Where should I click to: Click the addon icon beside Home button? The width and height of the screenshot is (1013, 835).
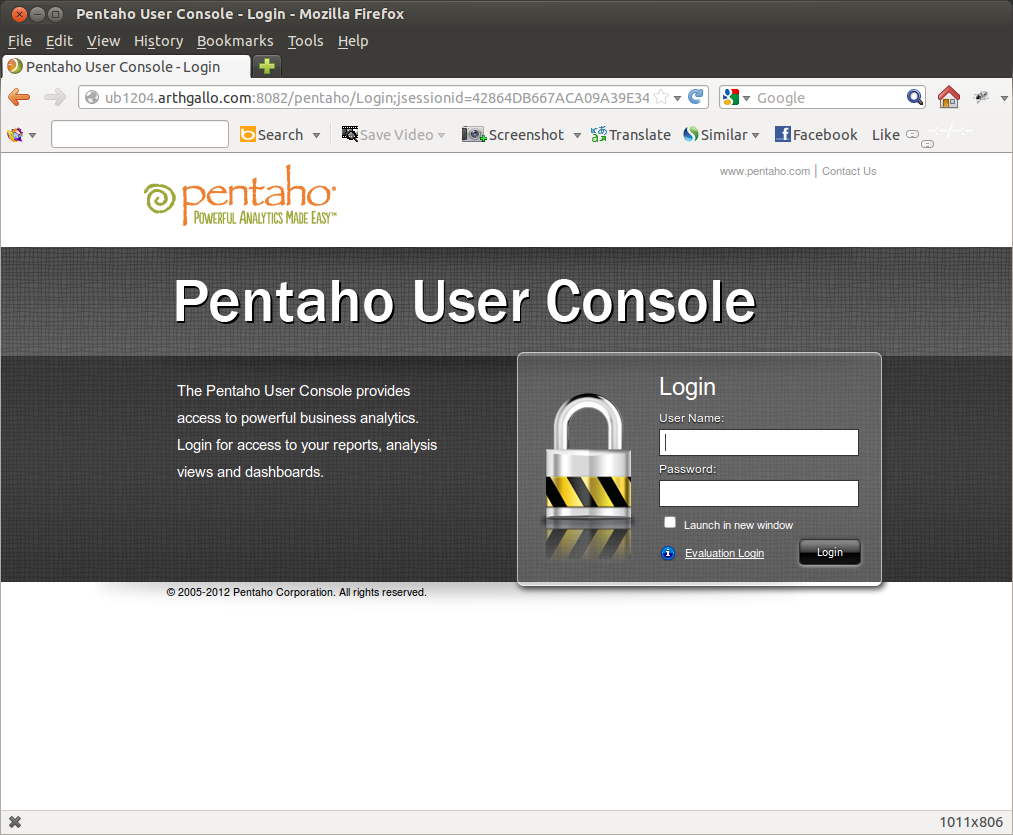pos(982,98)
